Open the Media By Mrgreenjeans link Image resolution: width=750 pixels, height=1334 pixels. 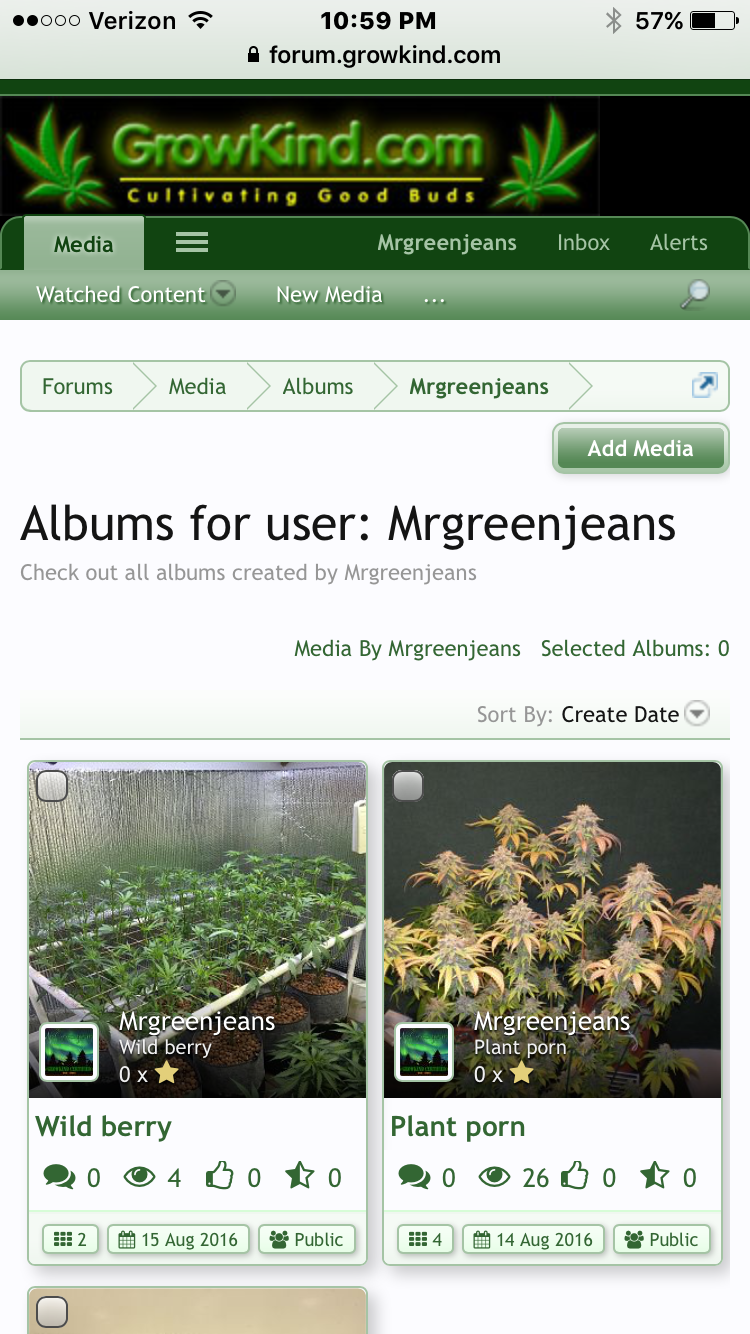(x=407, y=648)
